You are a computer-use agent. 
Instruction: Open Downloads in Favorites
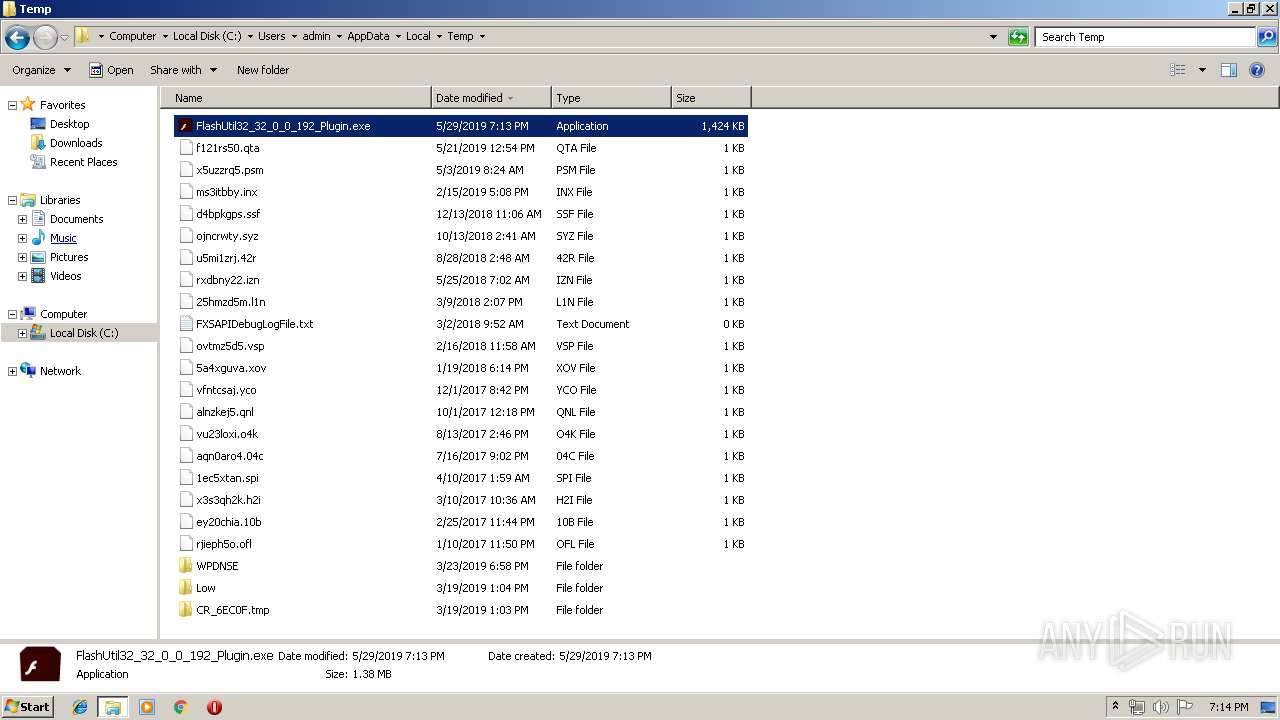(76, 143)
